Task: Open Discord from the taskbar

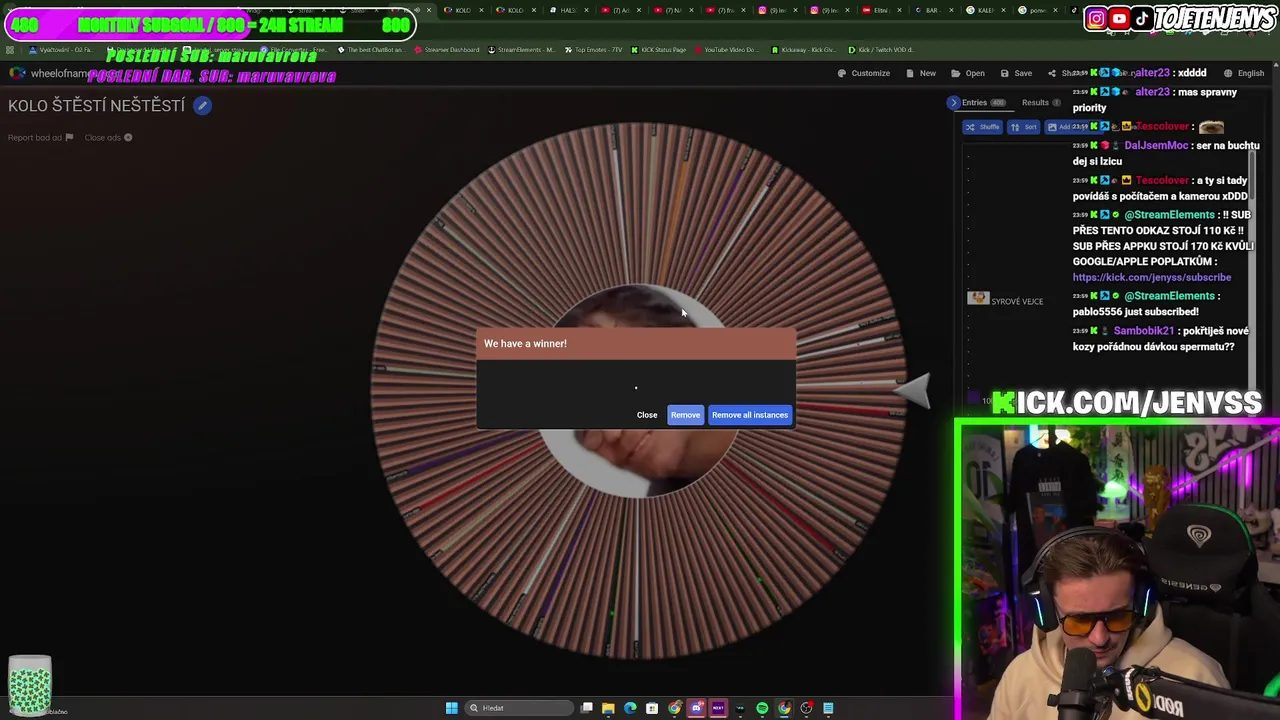Action: [x=696, y=708]
